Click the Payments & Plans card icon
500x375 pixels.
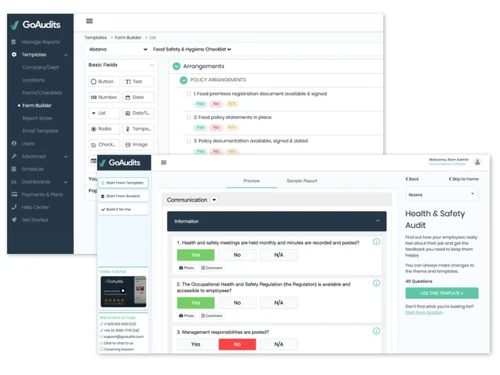pyautogui.click(x=14, y=194)
